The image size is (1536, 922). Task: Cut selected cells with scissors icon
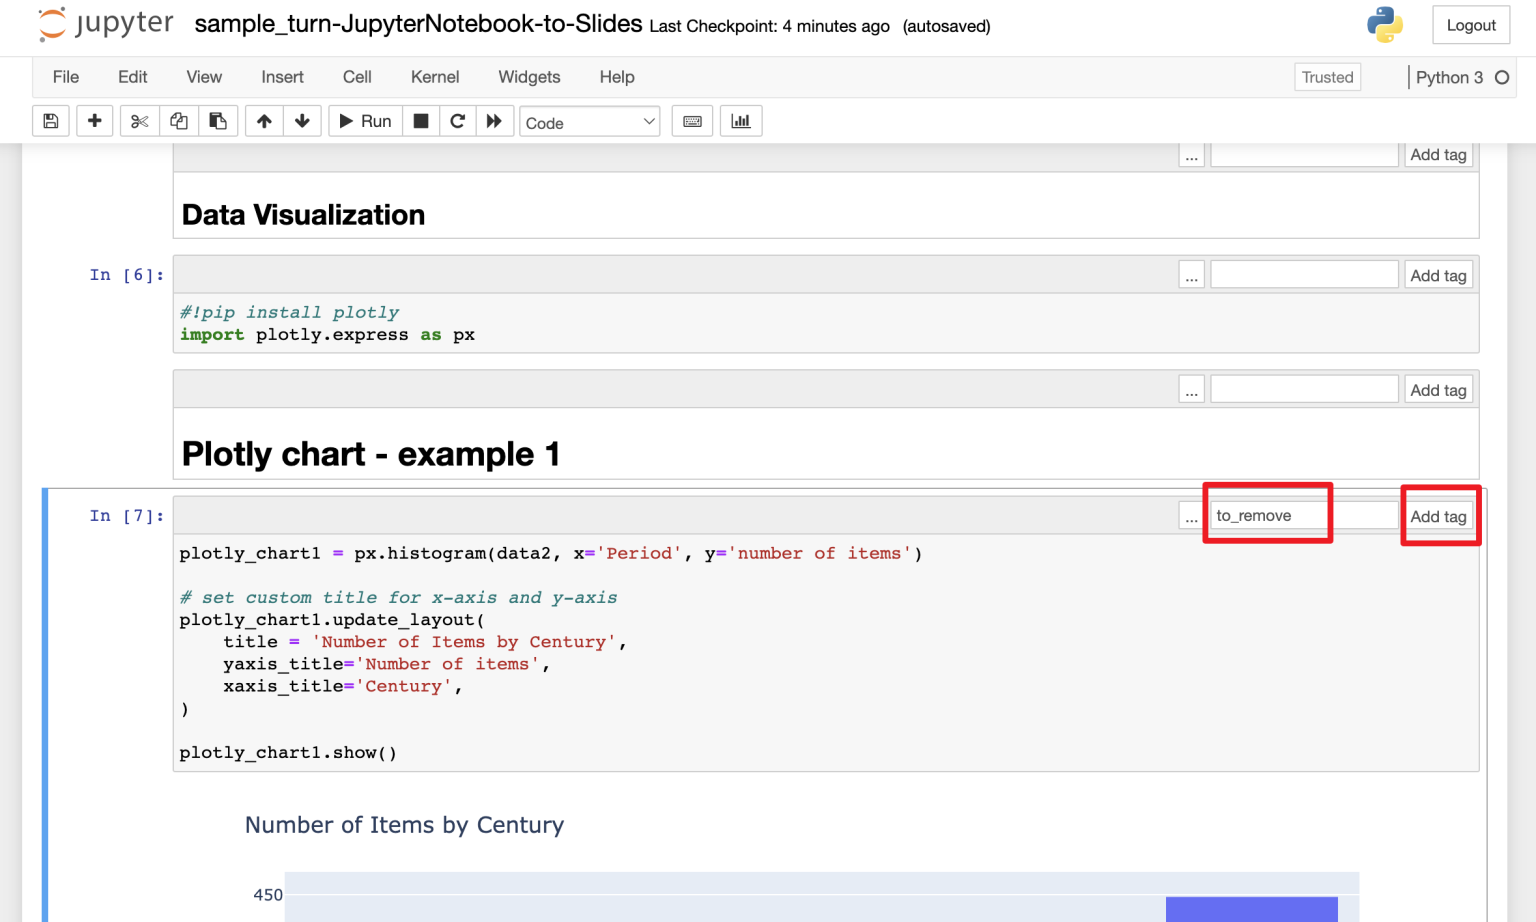tap(140, 121)
